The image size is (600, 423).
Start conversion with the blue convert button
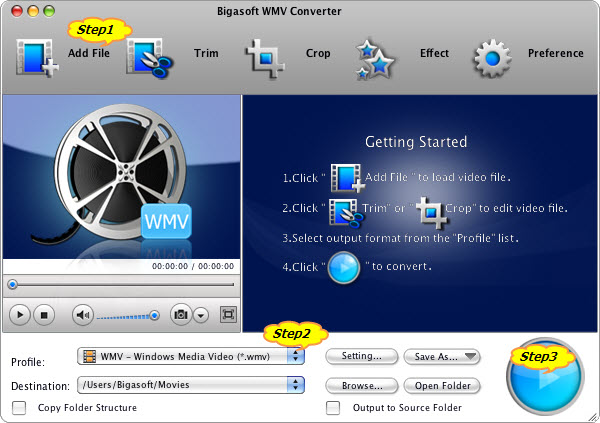pyautogui.click(x=545, y=376)
